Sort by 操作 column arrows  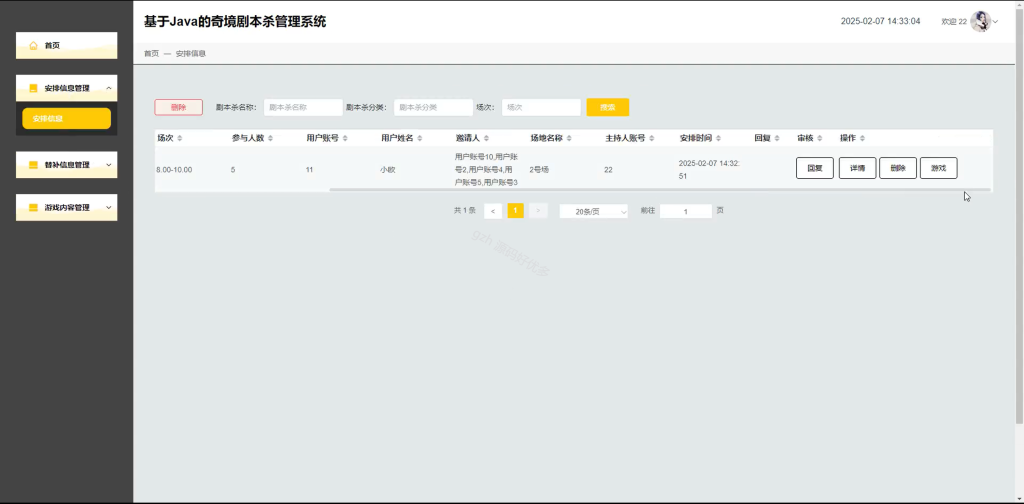click(x=862, y=138)
